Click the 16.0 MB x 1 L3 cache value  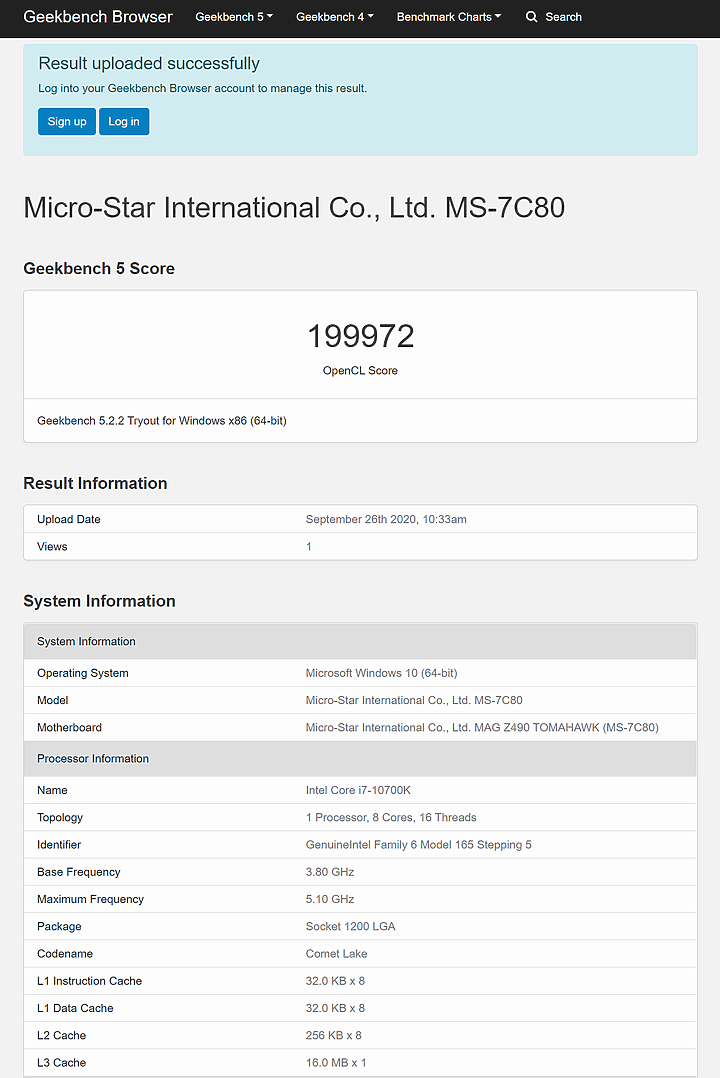[336, 1062]
